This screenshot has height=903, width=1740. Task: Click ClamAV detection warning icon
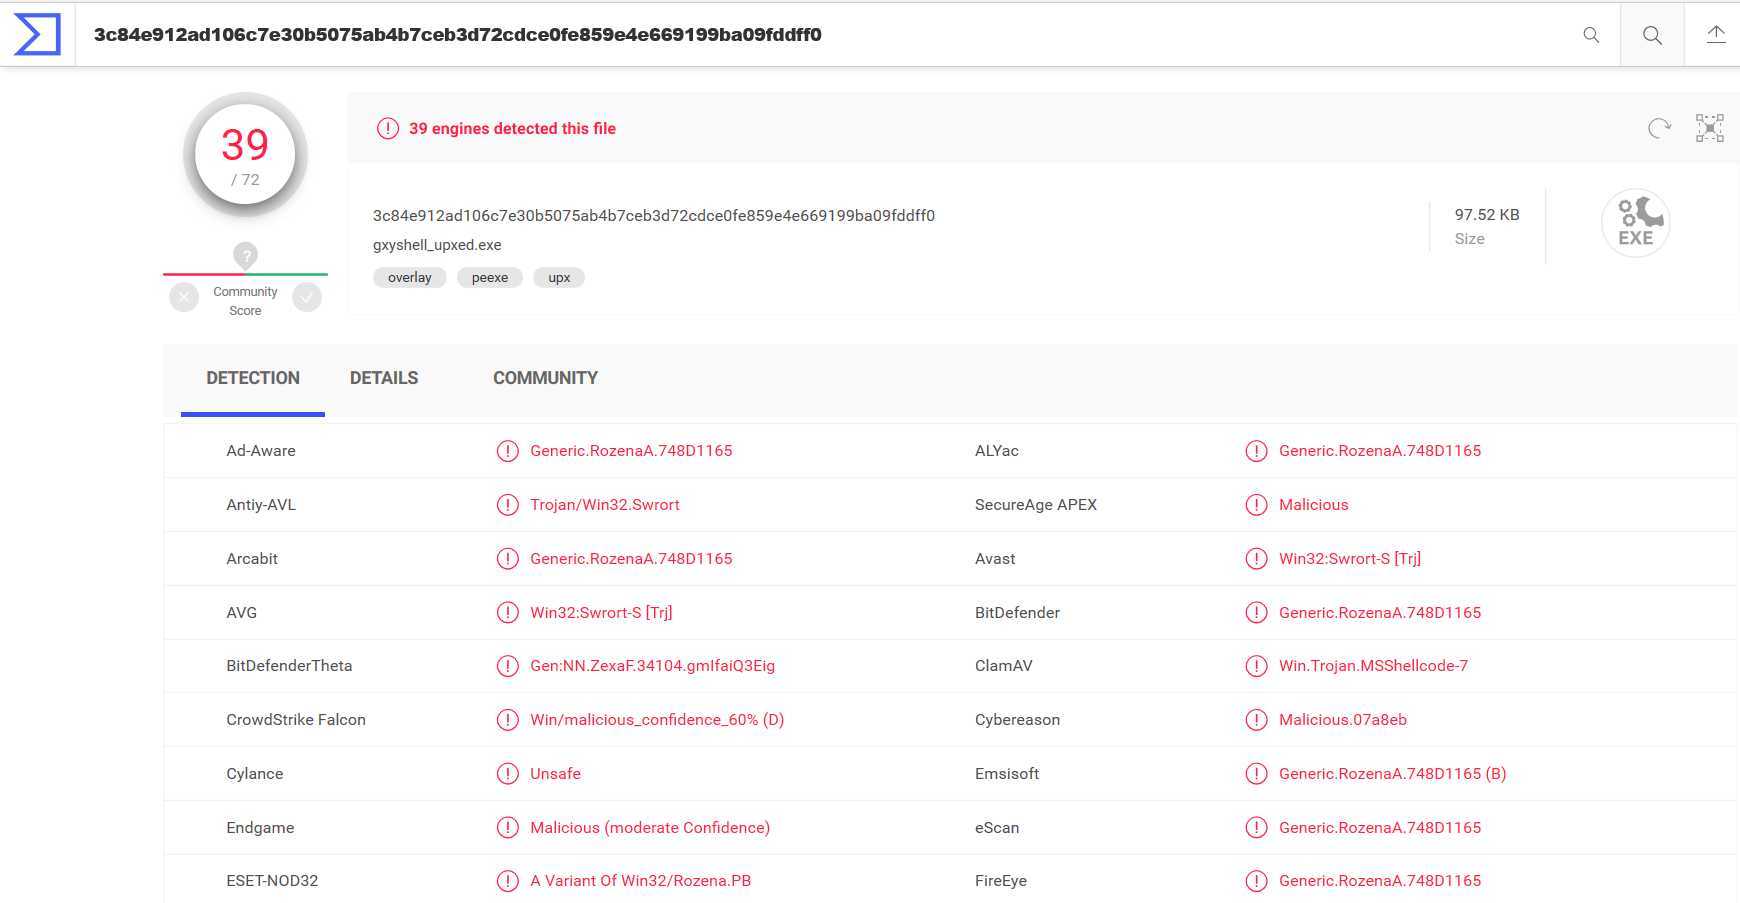tap(1256, 666)
